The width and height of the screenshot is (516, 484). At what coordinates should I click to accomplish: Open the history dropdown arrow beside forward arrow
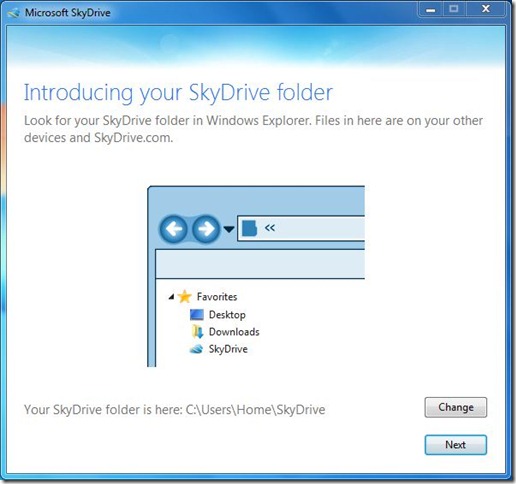pyautogui.click(x=229, y=229)
